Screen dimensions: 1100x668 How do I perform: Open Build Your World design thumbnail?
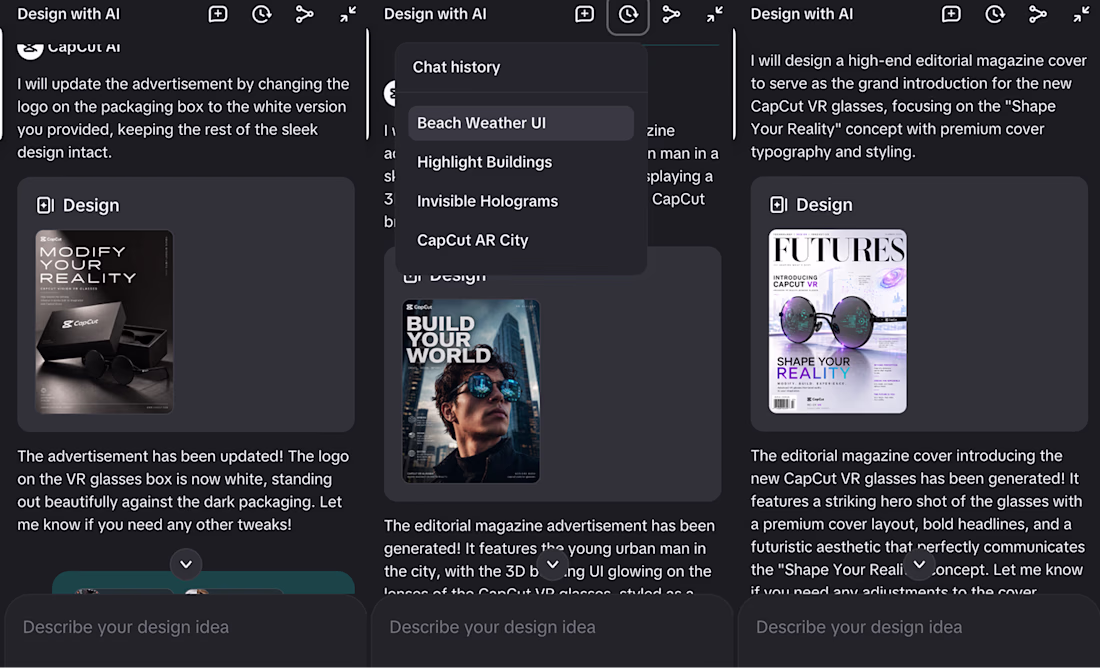pyautogui.click(x=471, y=391)
